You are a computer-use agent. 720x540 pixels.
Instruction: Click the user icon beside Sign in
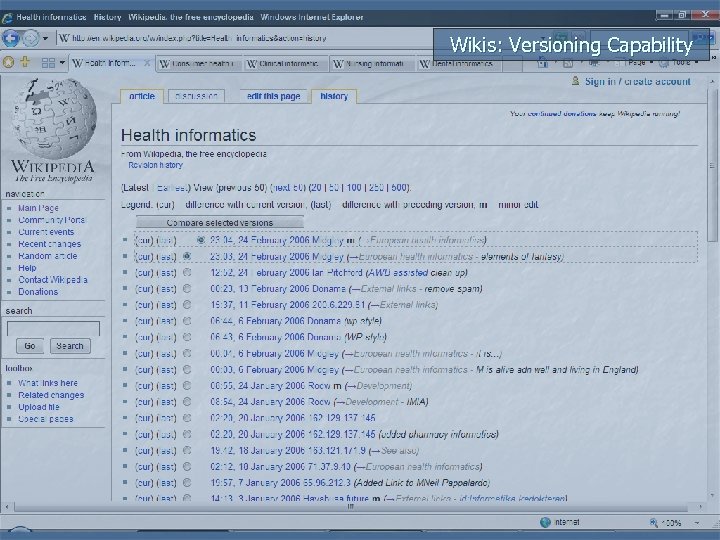(575, 81)
